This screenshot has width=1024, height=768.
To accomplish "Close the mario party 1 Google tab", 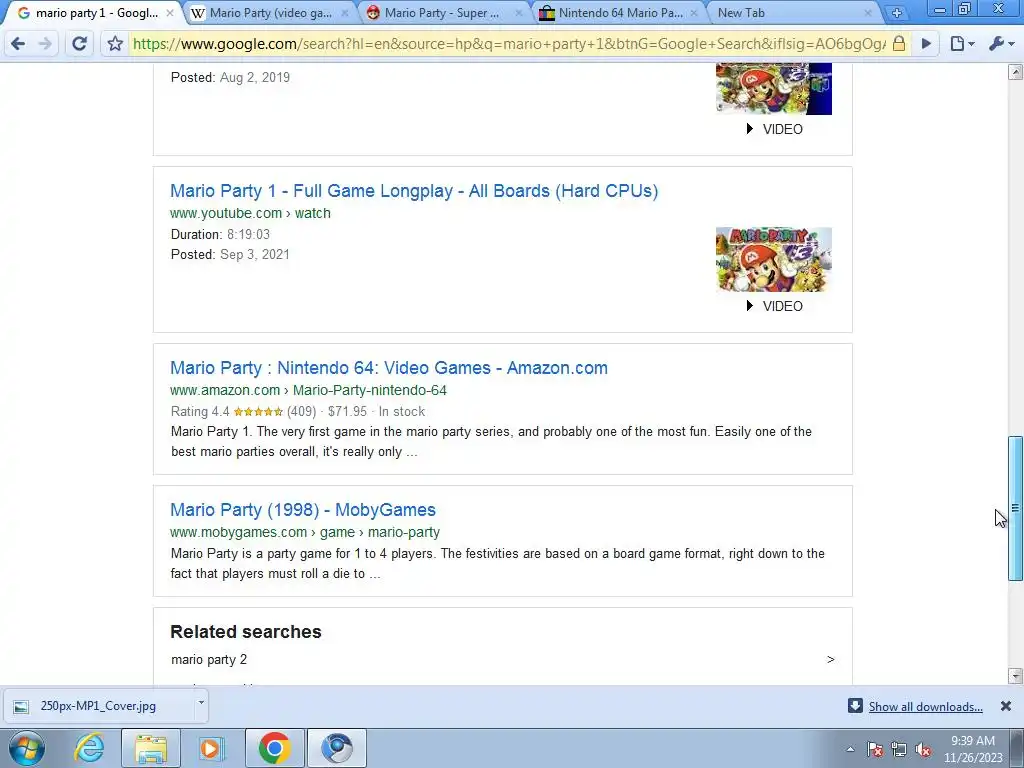I will point(170,12).
